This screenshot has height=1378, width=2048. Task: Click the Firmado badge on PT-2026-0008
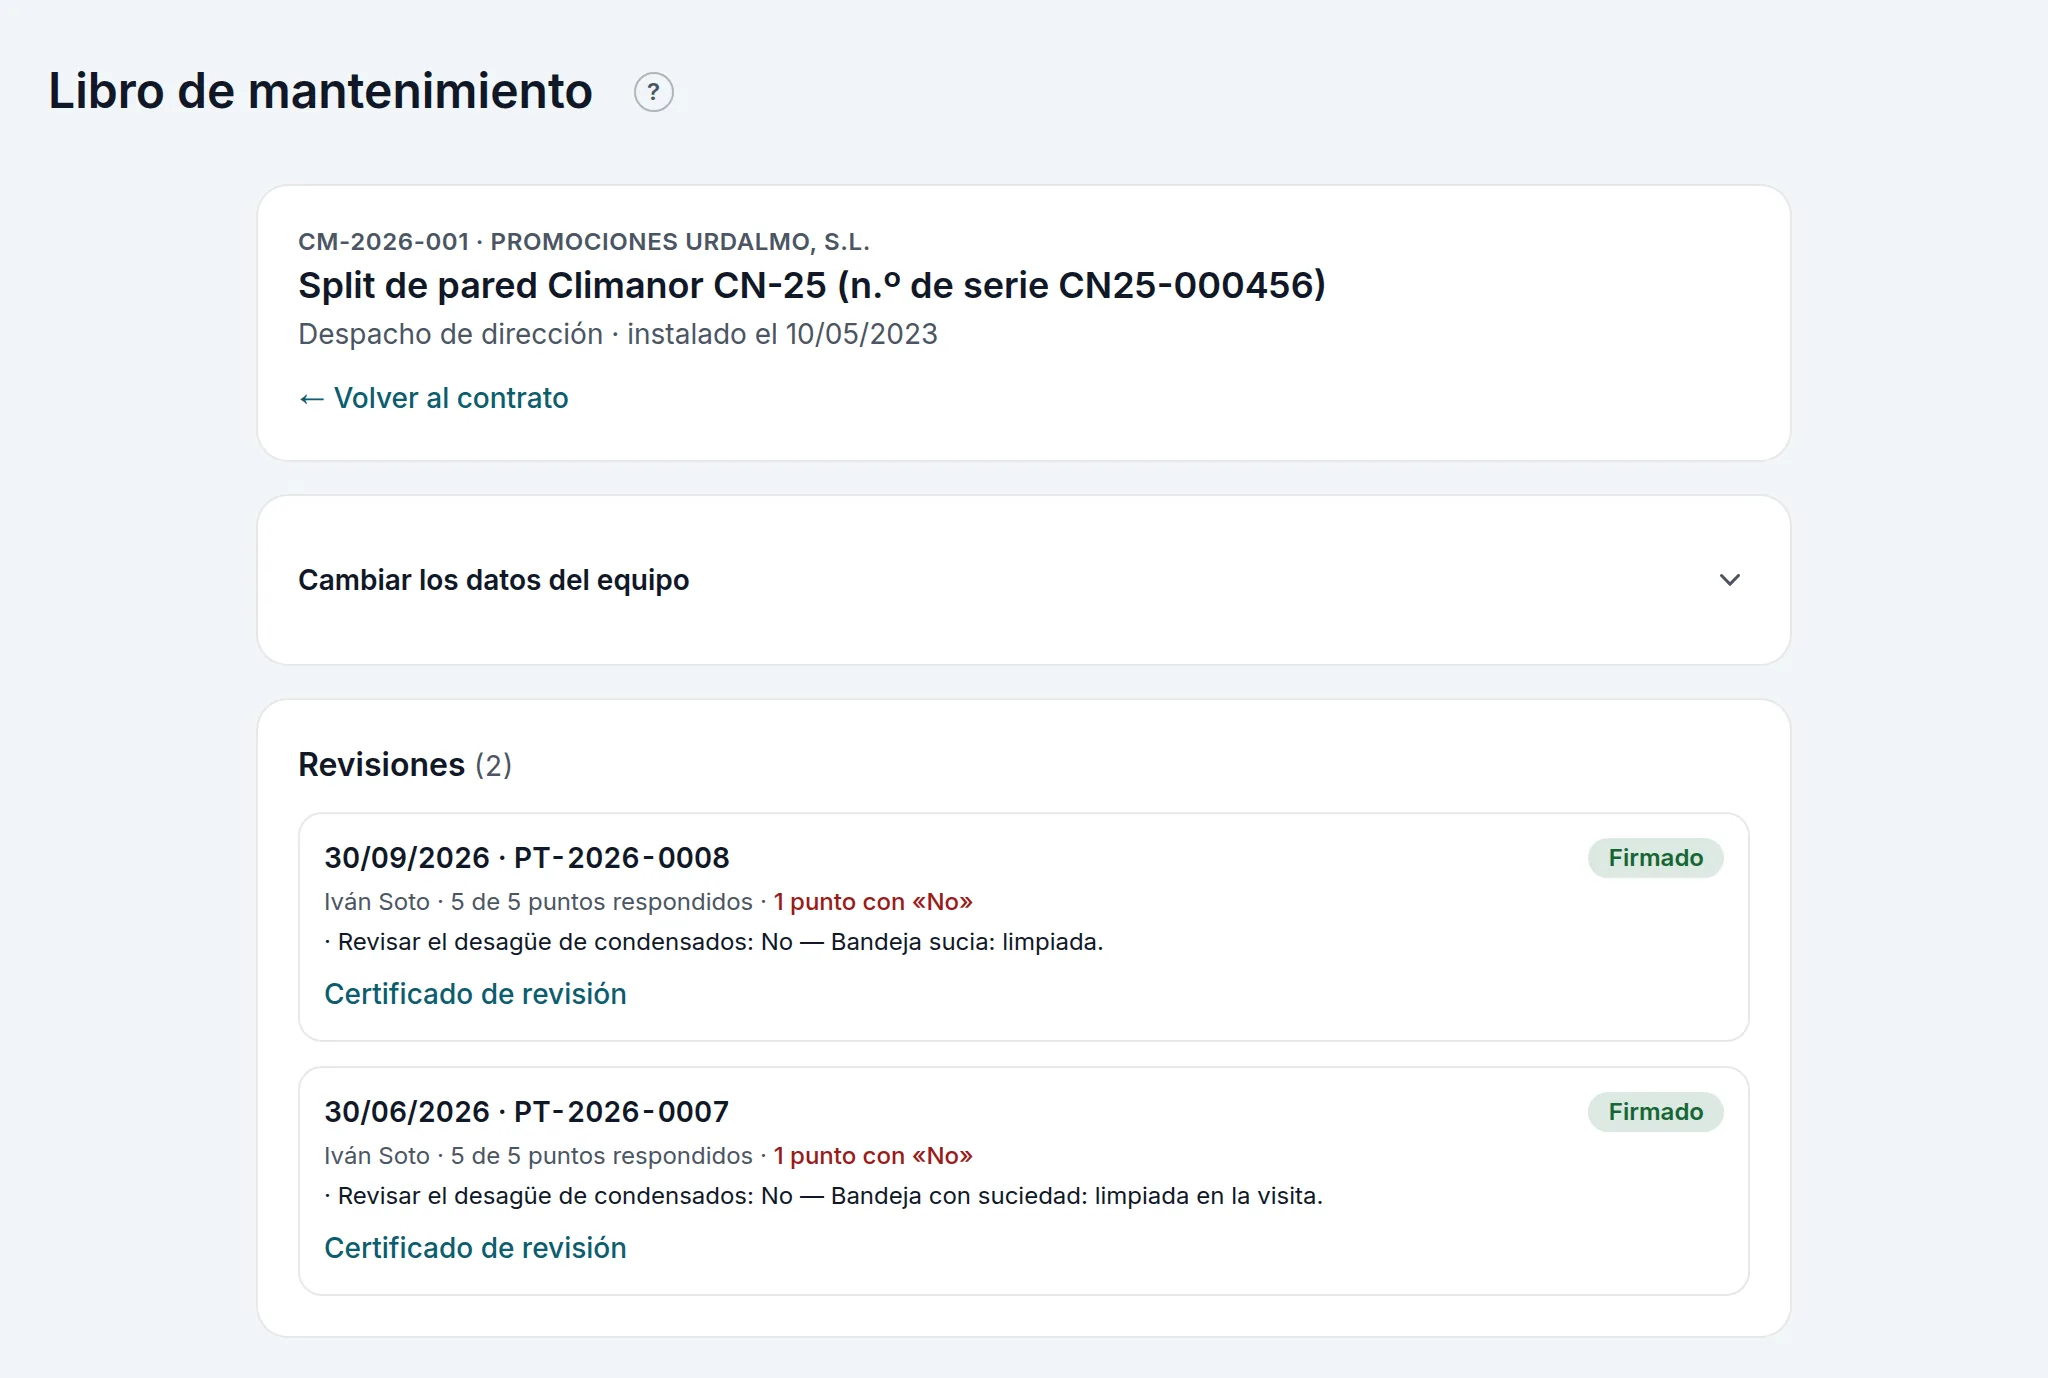(x=1655, y=858)
